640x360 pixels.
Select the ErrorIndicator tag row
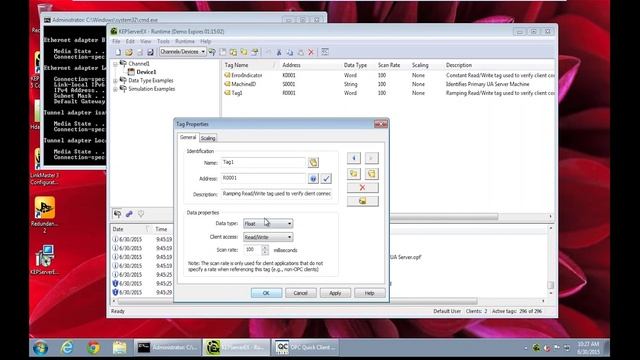point(389,76)
